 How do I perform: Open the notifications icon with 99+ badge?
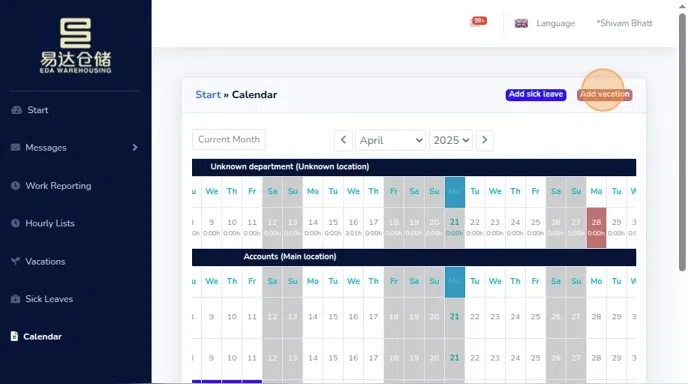click(x=478, y=22)
